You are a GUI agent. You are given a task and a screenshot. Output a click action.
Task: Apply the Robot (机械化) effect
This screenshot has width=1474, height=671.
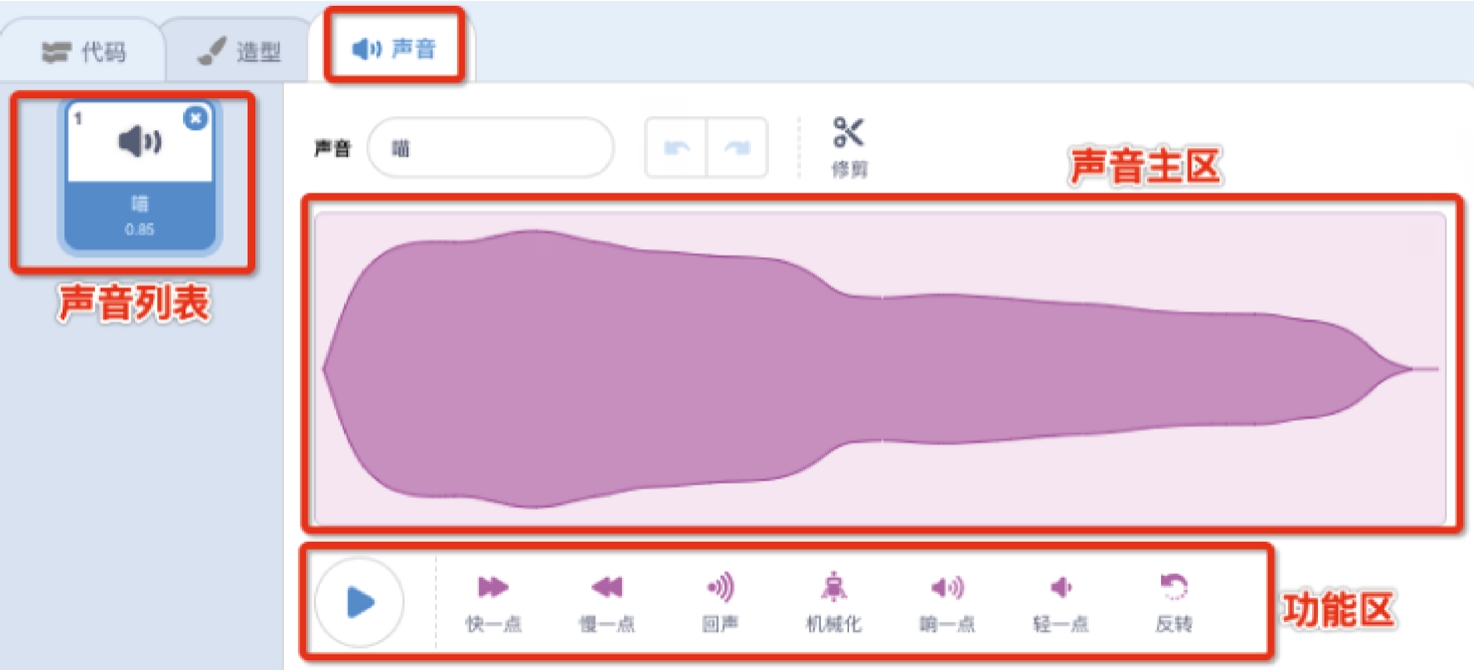[x=833, y=587]
